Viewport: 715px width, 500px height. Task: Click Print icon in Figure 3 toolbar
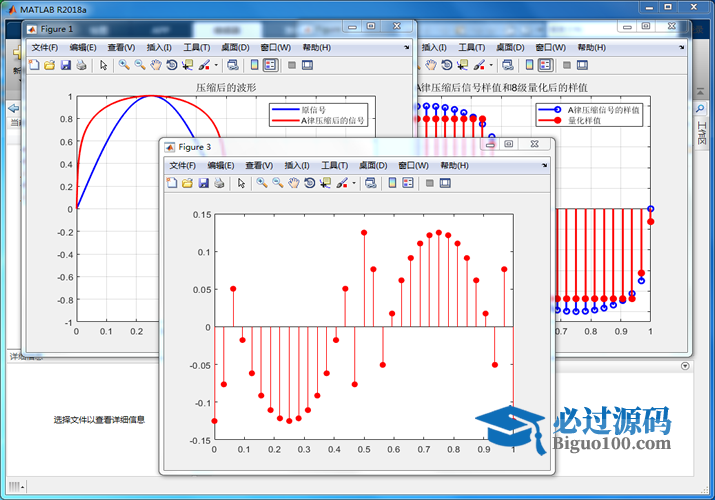[219, 183]
